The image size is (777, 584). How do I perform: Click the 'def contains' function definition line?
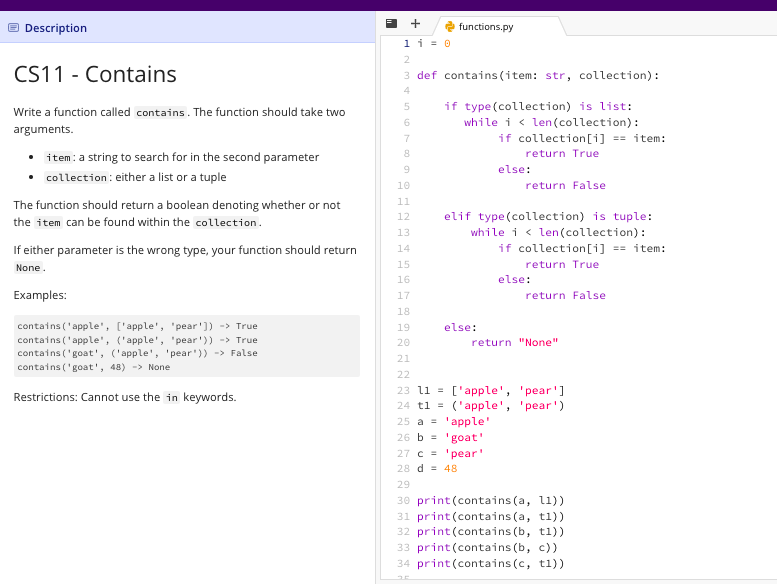(x=538, y=75)
